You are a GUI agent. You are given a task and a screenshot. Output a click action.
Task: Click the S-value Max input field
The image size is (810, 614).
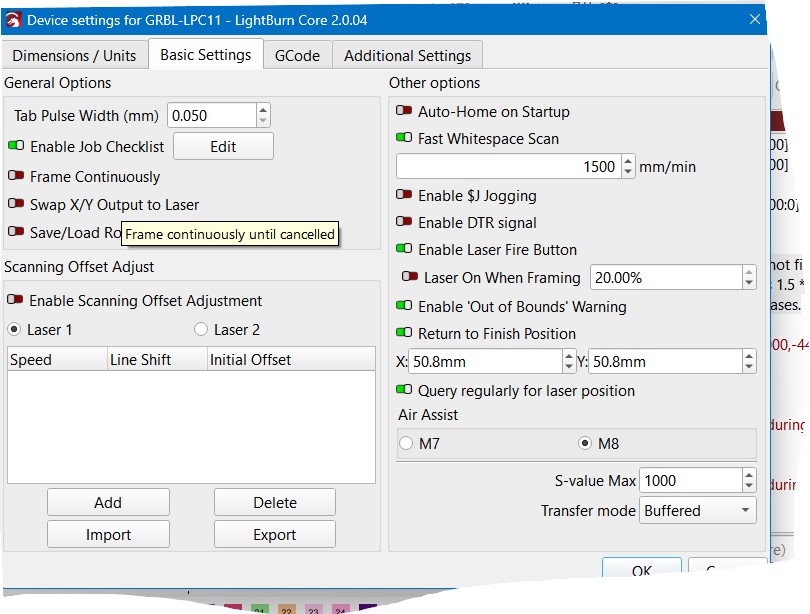690,481
